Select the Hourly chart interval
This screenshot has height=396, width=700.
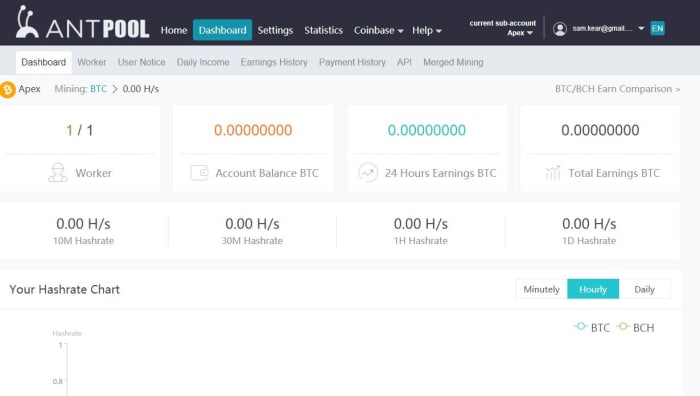click(593, 289)
